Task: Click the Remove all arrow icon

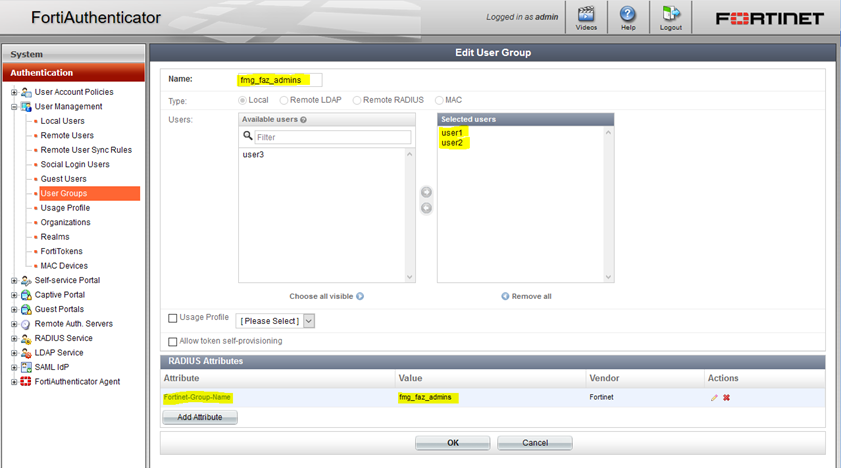Action: tap(505, 296)
